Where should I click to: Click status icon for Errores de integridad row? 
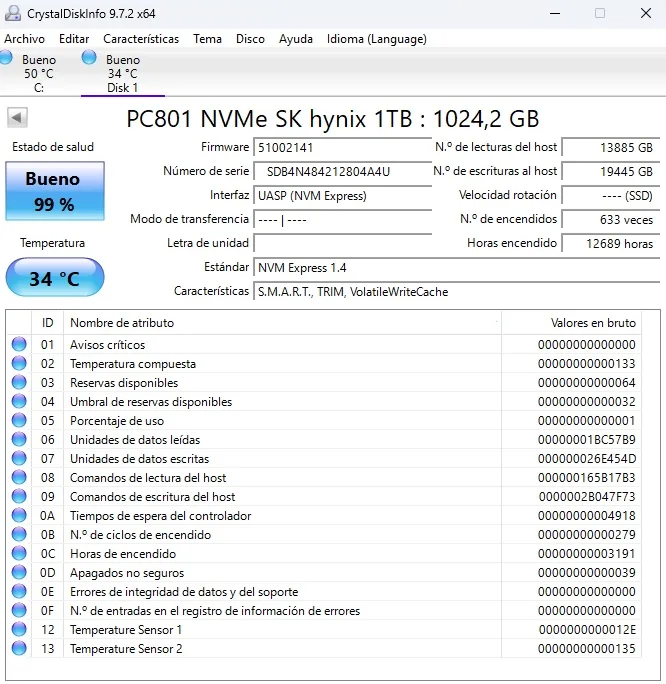tap(19, 591)
